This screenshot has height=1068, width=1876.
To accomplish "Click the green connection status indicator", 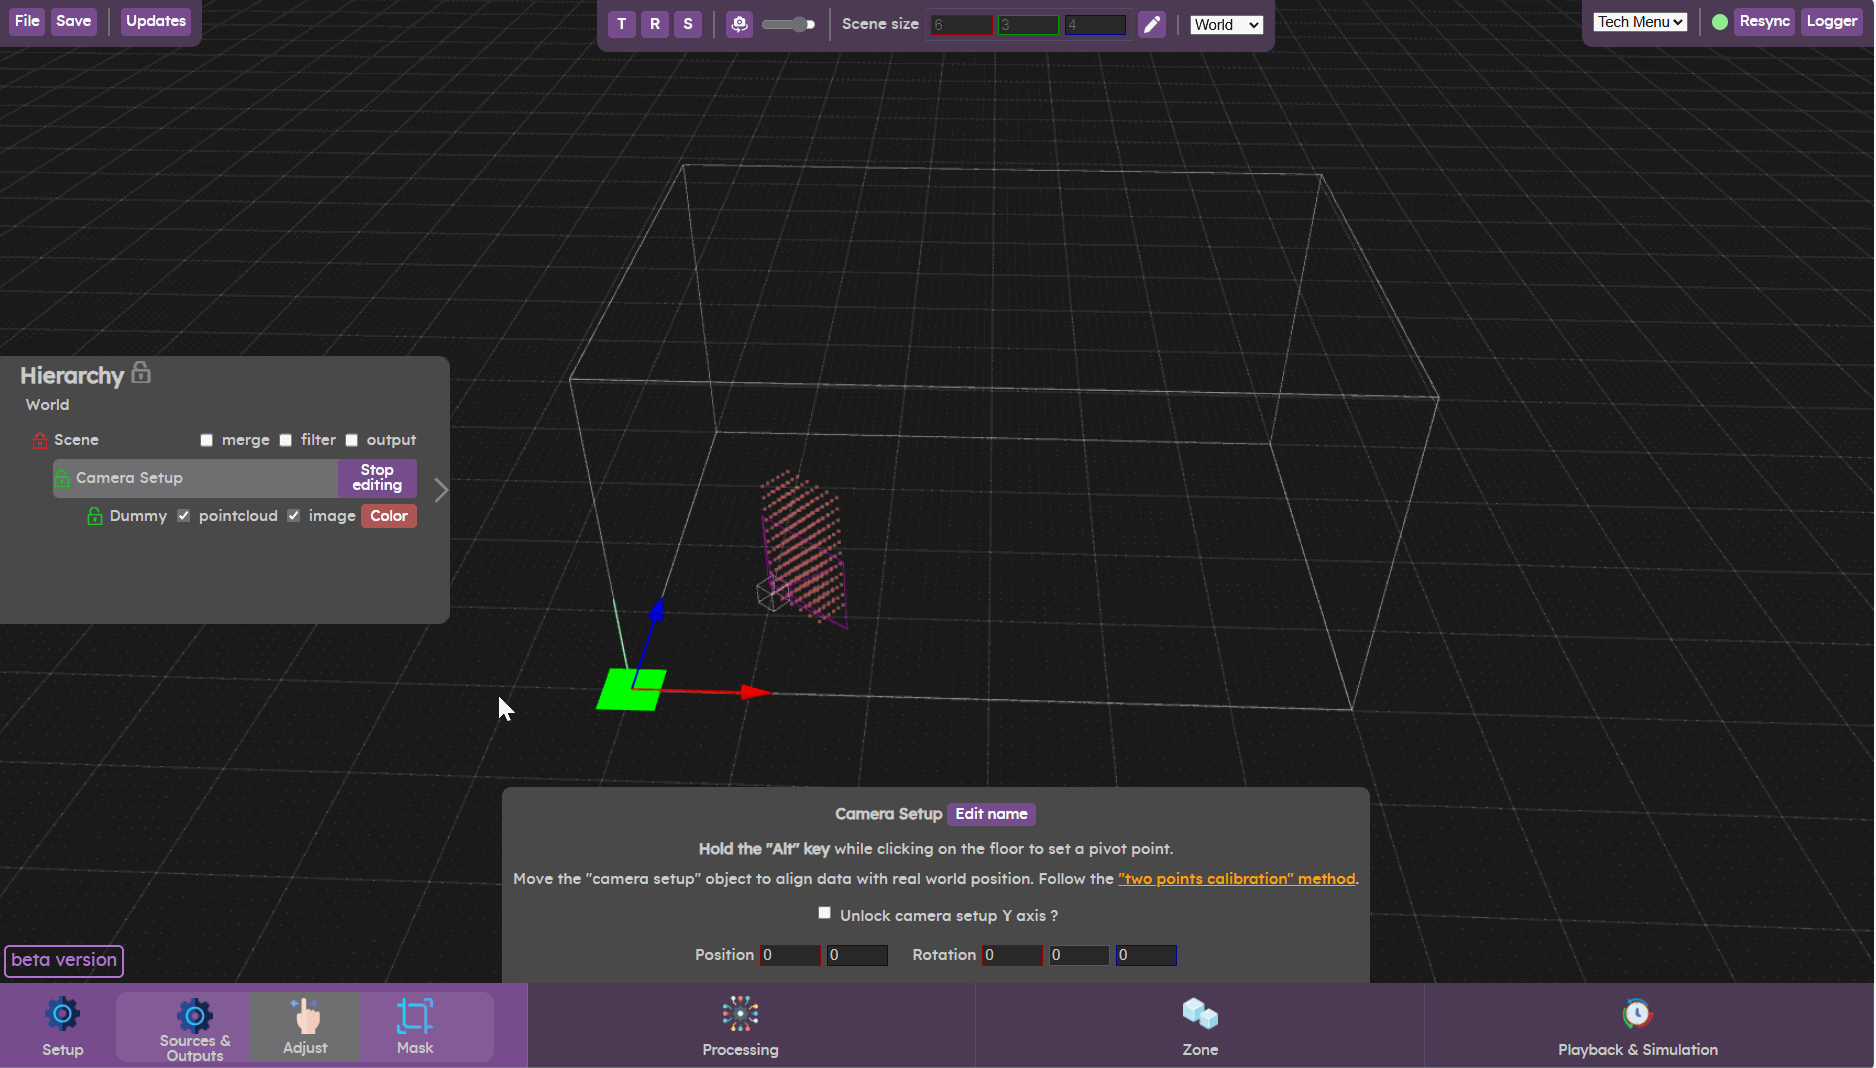I will (x=1720, y=22).
